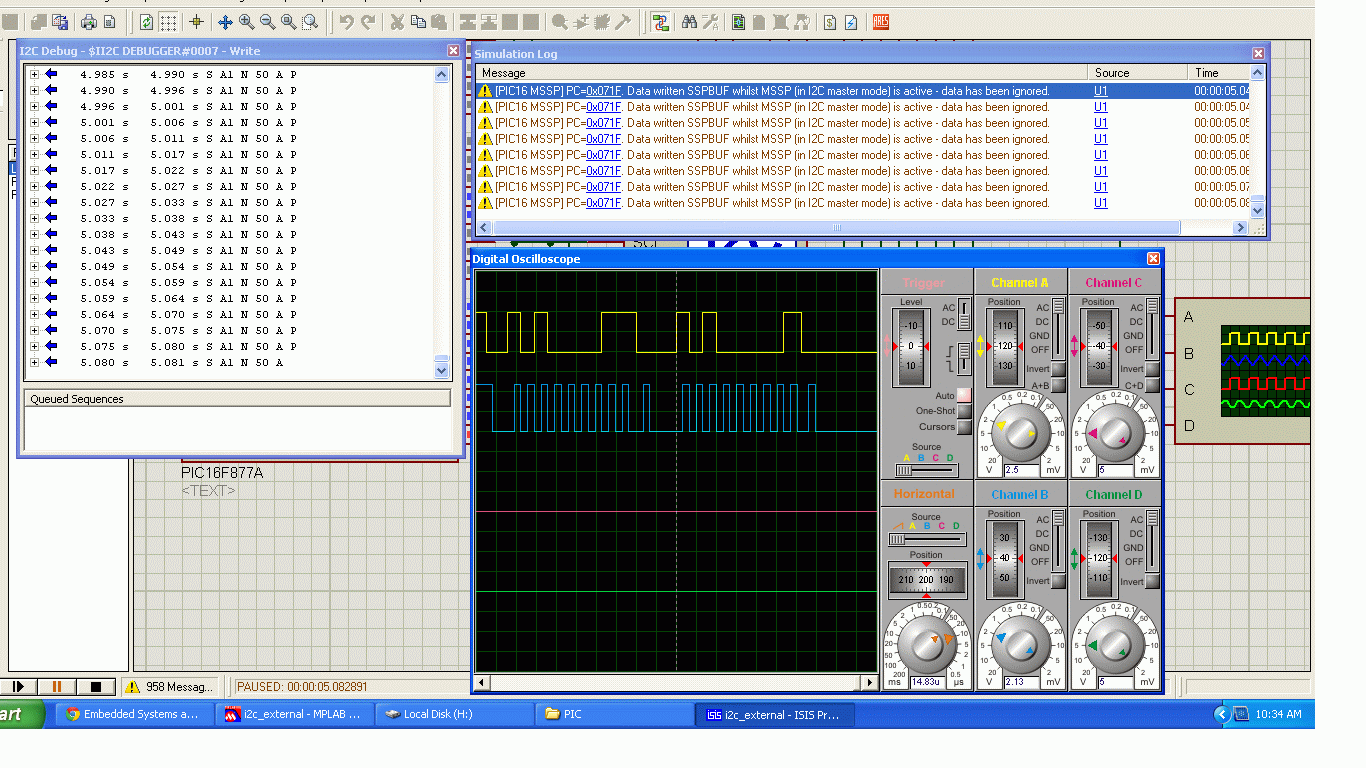Screen dimensions: 1366x768
Task: Click the pan/center view arrows icon
Action: point(225,22)
